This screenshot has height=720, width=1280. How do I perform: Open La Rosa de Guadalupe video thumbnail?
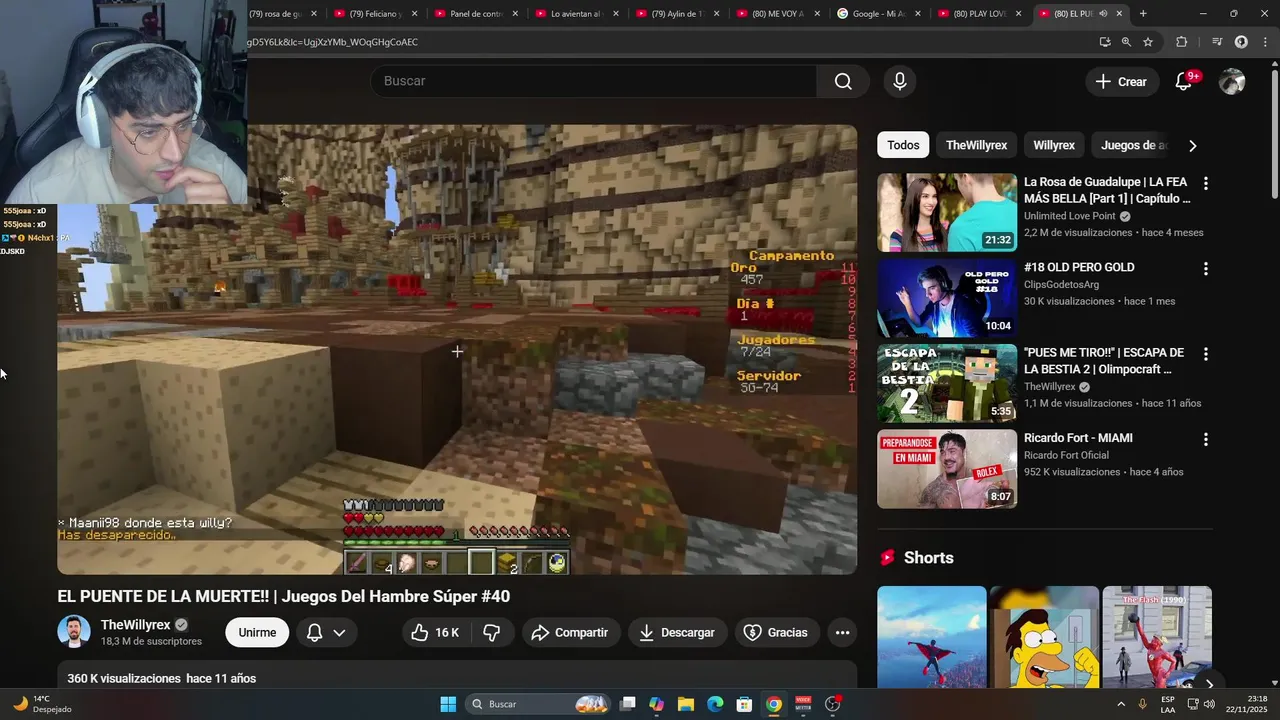coord(947,212)
